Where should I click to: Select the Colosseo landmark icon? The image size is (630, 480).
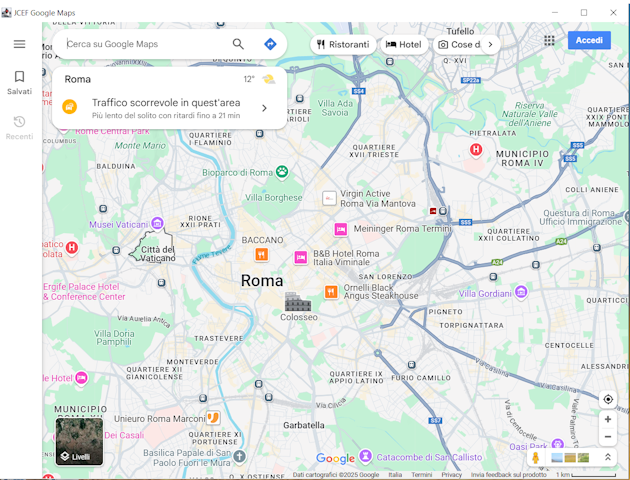(298, 302)
